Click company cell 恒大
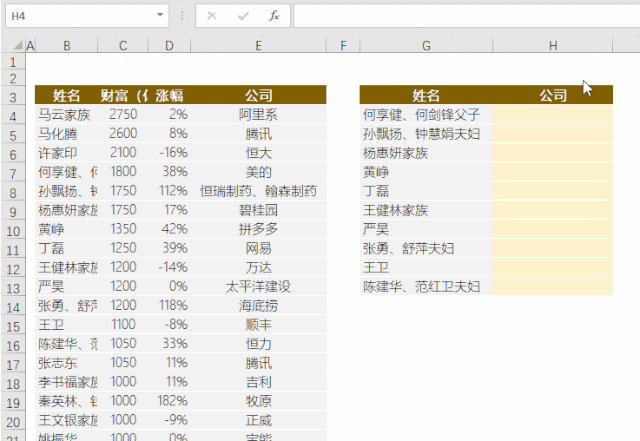The width and height of the screenshot is (640, 441). click(x=258, y=153)
